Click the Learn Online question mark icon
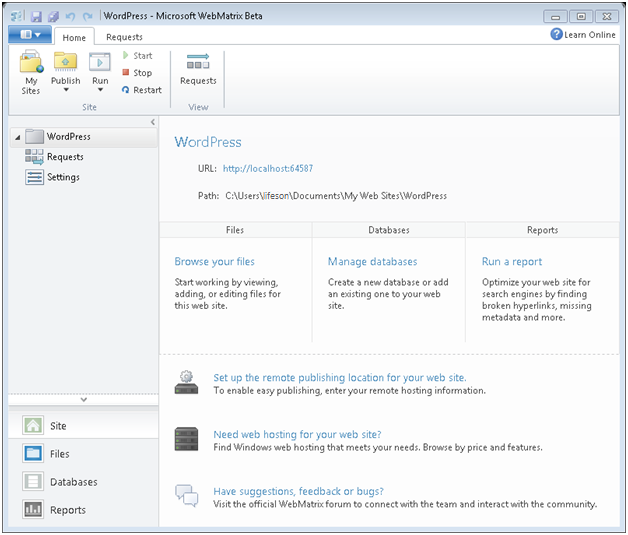 (556, 34)
